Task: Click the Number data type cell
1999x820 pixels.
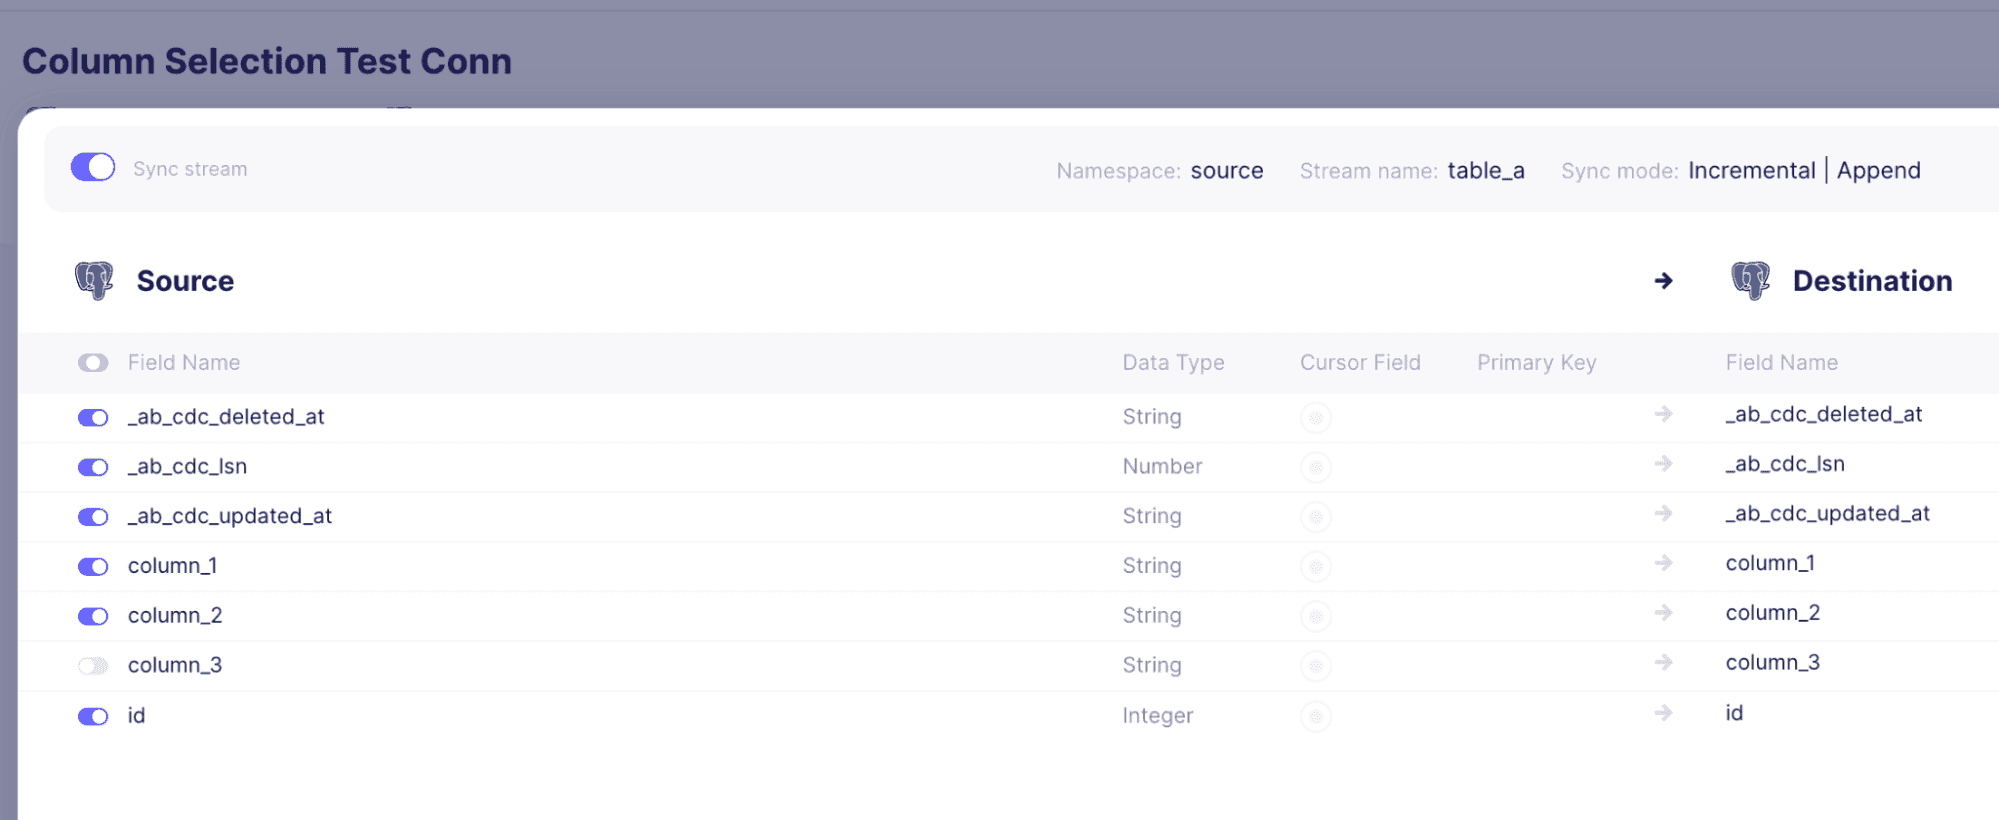Action: (1162, 467)
